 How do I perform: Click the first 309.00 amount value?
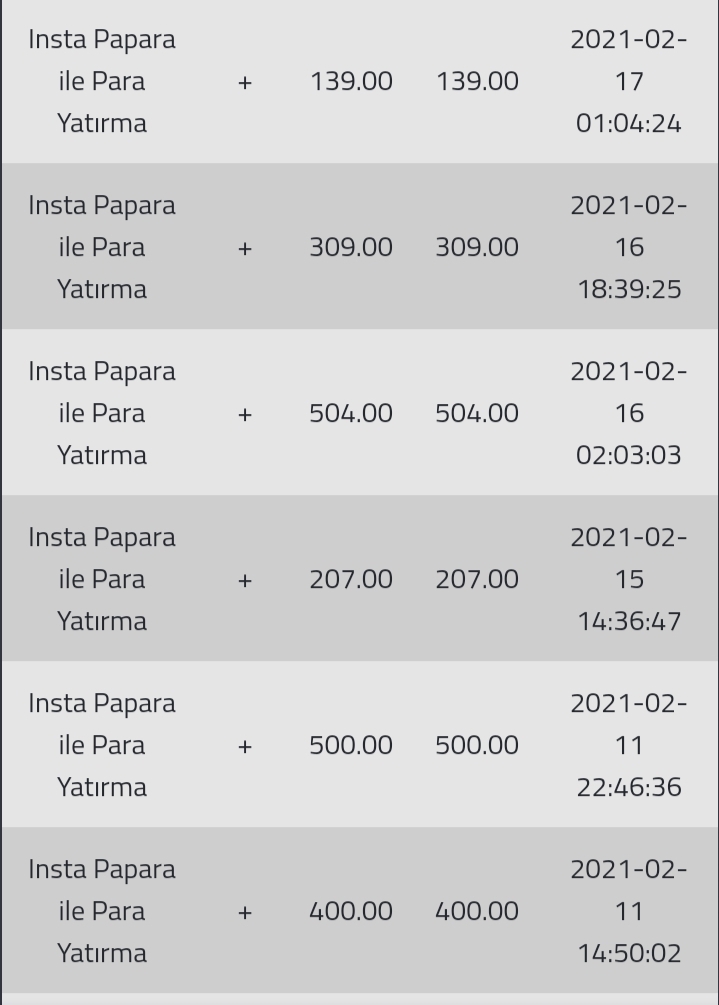[351, 247]
